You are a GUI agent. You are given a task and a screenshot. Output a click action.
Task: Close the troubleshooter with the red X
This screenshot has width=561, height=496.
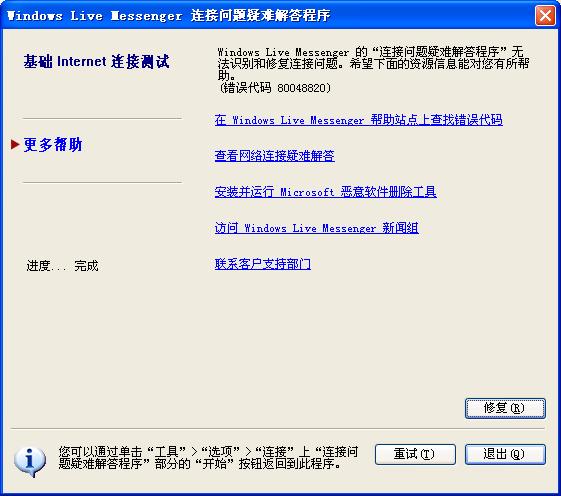(x=545, y=16)
